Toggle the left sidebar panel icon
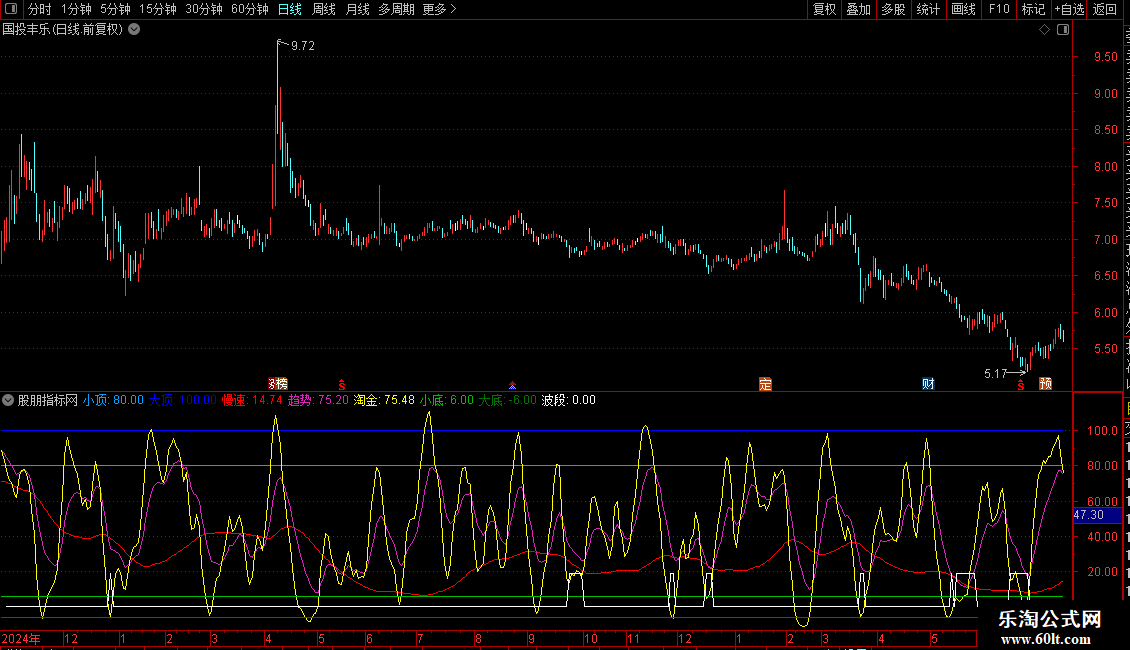The height and width of the screenshot is (650, 1130). click(11, 9)
